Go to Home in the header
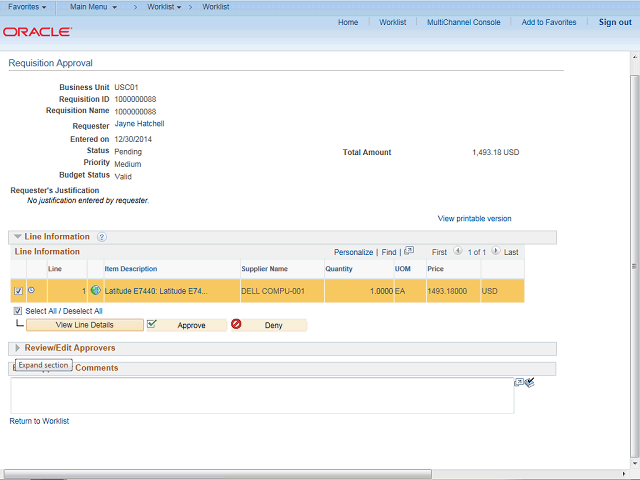The width and height of the screenshot is (640, 480). click(x=348, y=22)
